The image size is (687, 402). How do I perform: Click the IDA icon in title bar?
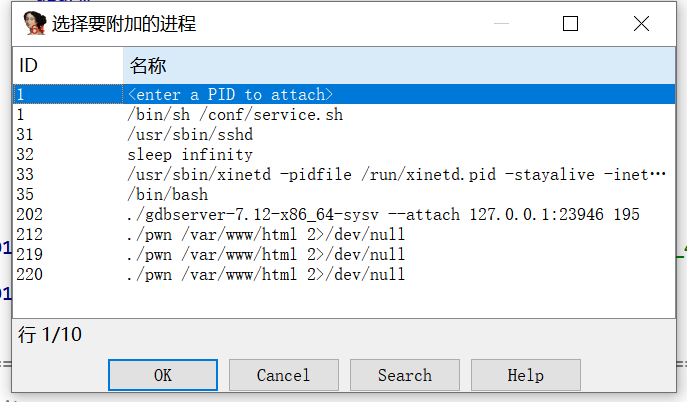coord(35,23)
